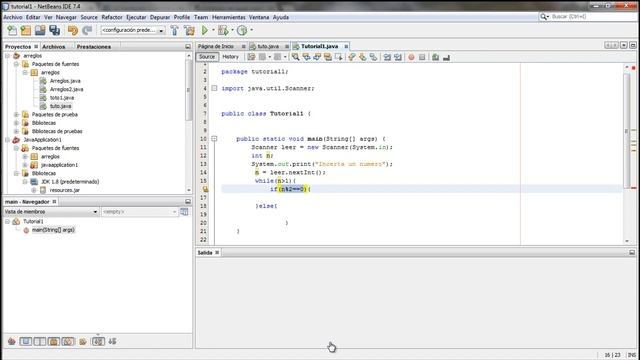Click the Buscar search input field

pos(592,17)
